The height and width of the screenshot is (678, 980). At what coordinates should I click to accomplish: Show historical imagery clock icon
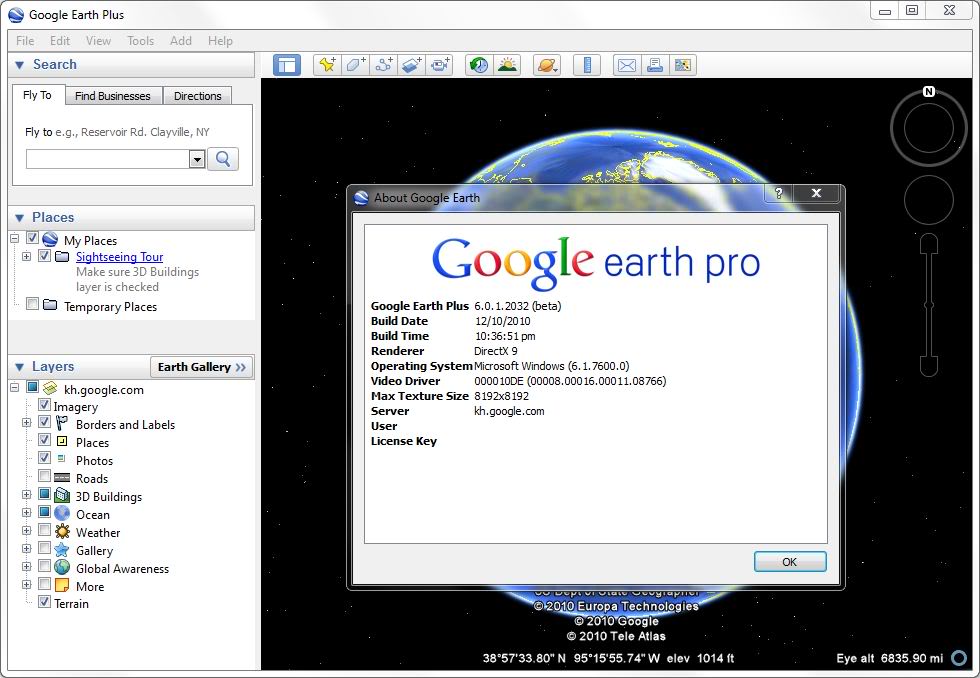coord(479,65)
